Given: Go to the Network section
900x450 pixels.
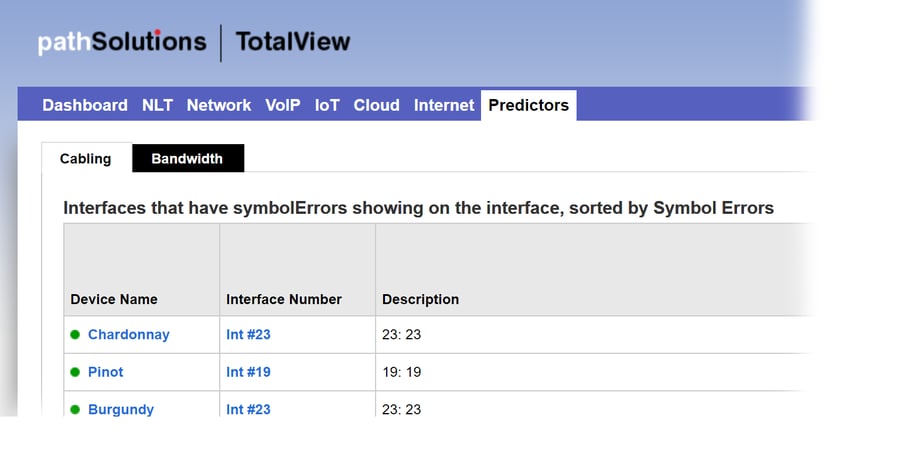Looking at the screenshot, I should coord(219,105).
